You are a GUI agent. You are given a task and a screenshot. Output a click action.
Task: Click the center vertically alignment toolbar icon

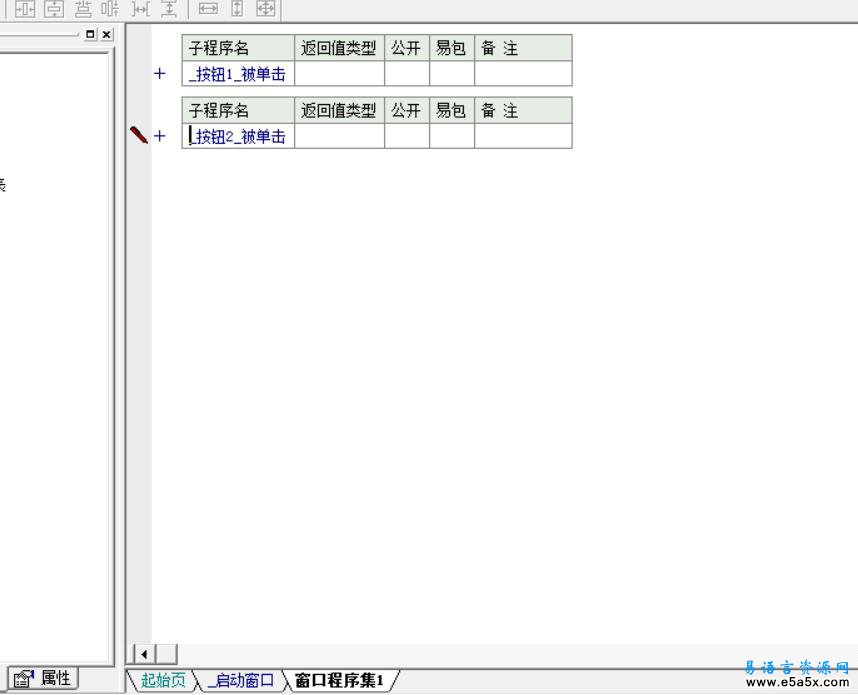[53, 9]
